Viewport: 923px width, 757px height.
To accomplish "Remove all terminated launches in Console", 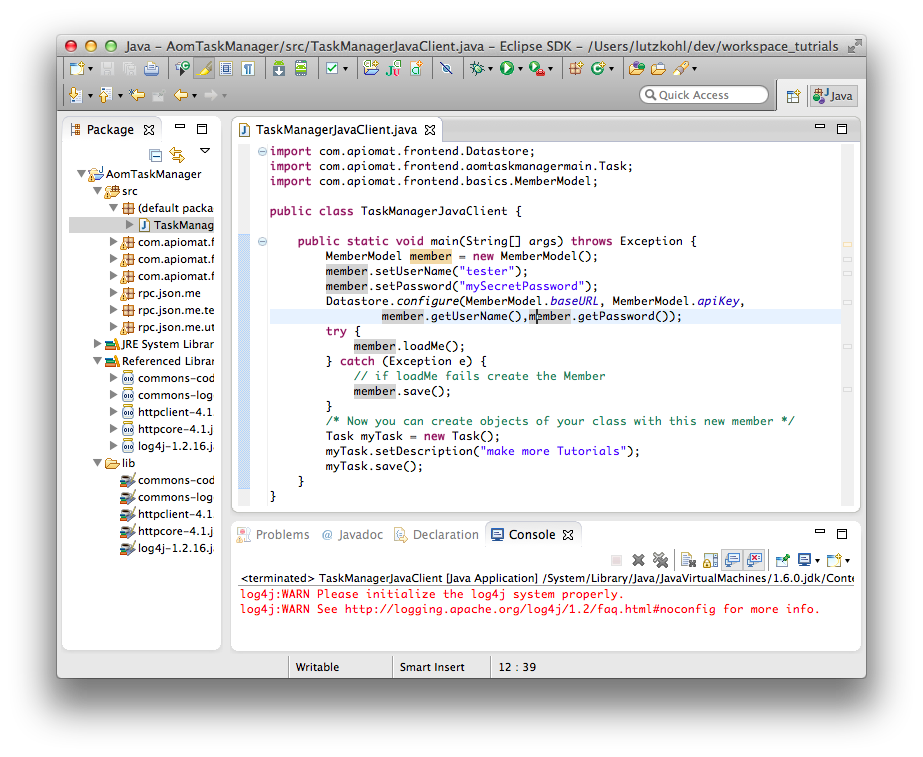I will click(x=660, y=560).
